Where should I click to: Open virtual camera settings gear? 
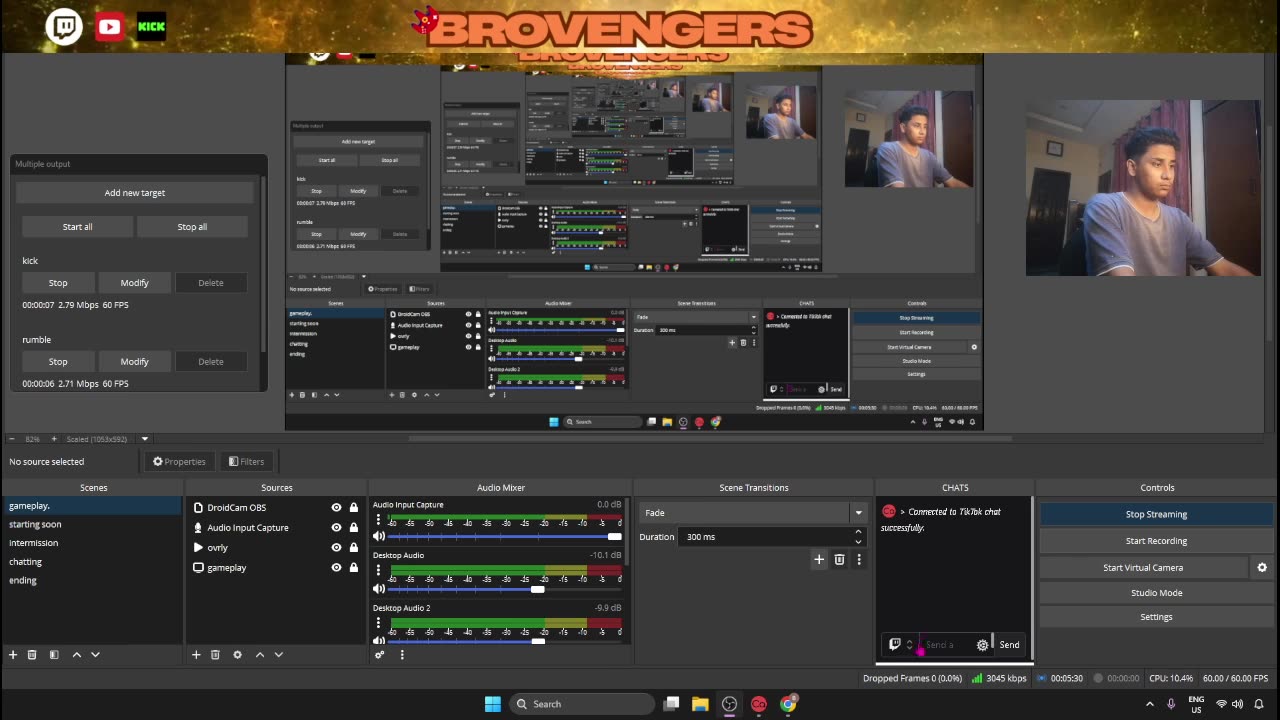tap(1262, 567)
